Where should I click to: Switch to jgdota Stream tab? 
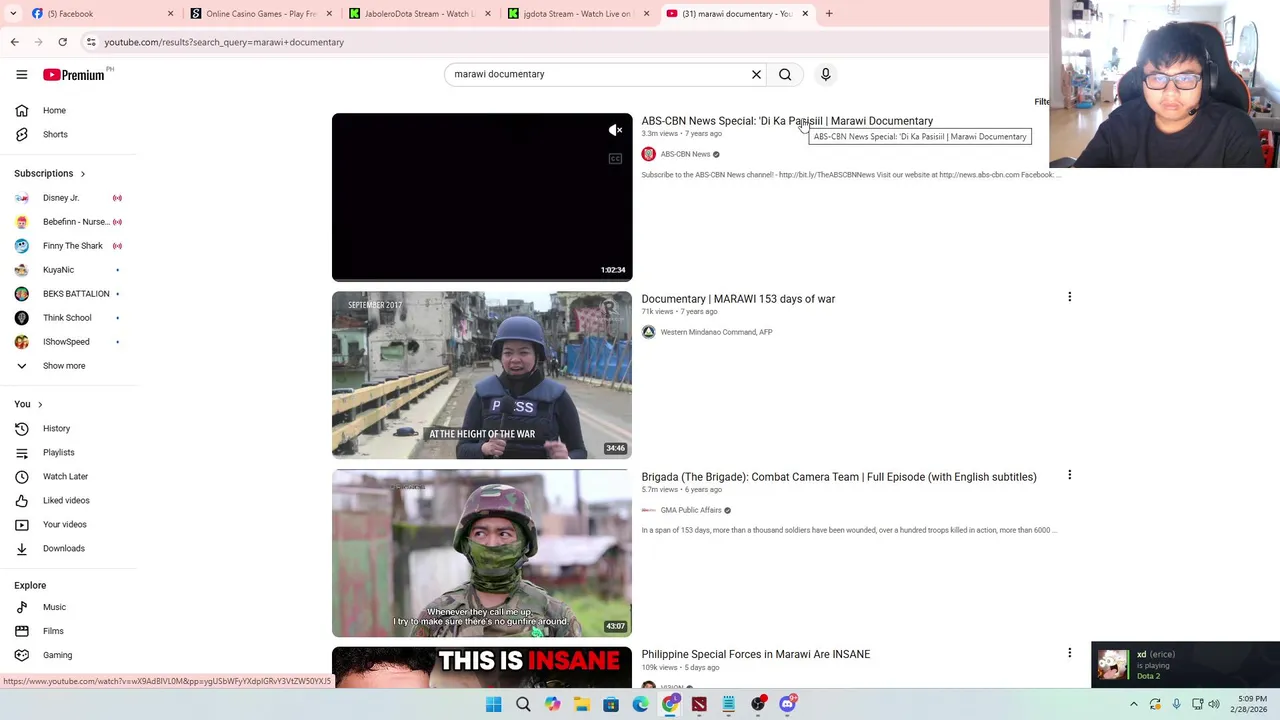coord(577,13)
